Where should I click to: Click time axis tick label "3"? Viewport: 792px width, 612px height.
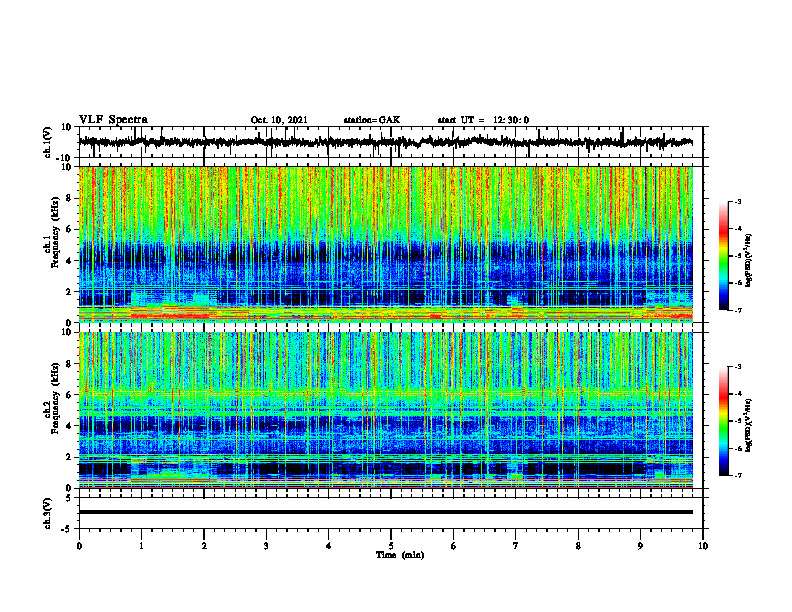[266, 546]
